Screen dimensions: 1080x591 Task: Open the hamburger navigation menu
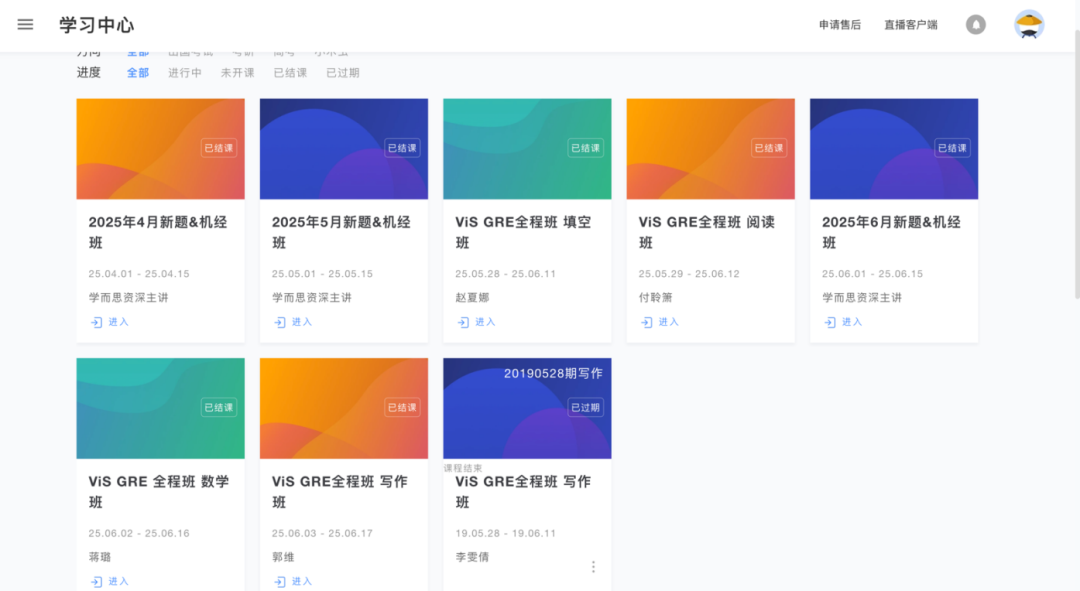25,25
